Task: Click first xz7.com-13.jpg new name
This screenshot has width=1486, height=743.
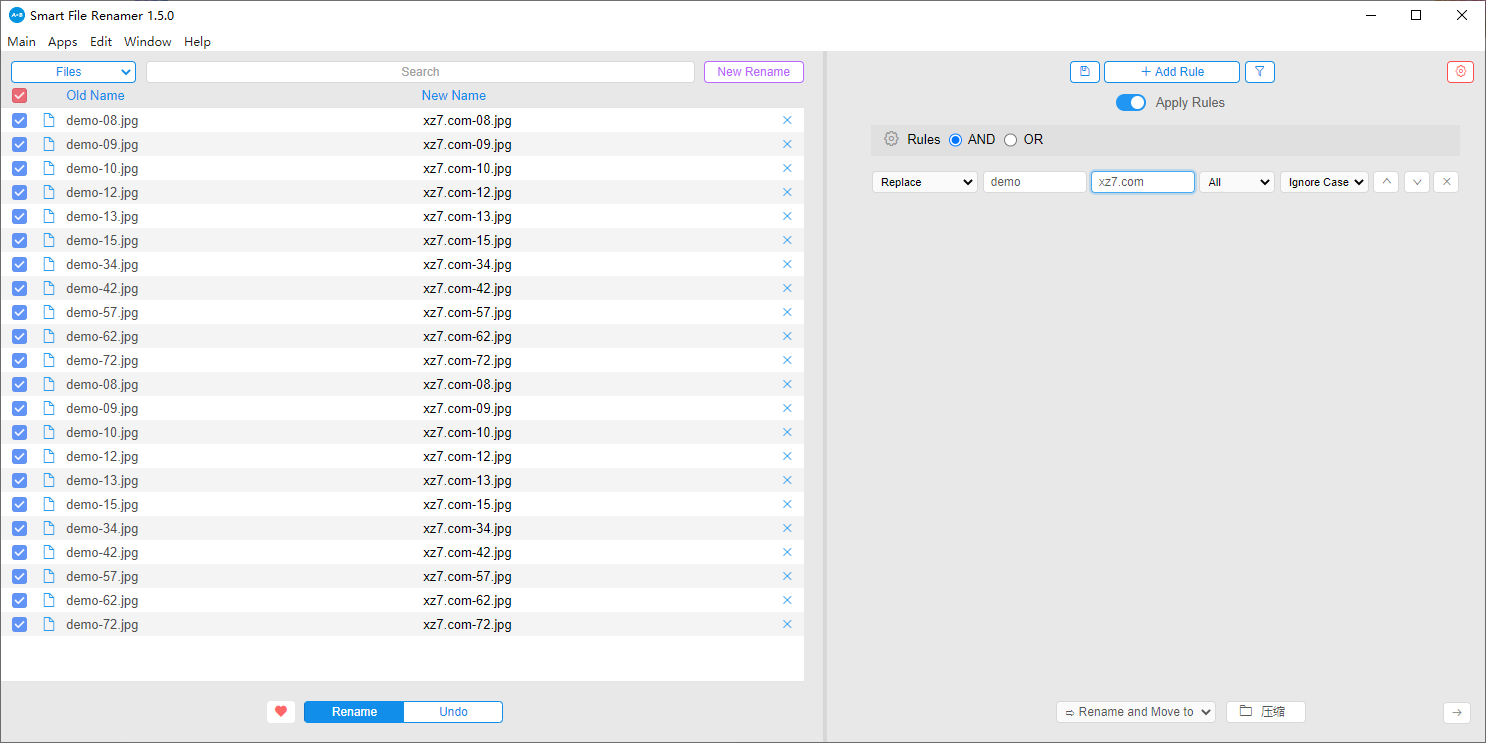Action: [467, 216]
